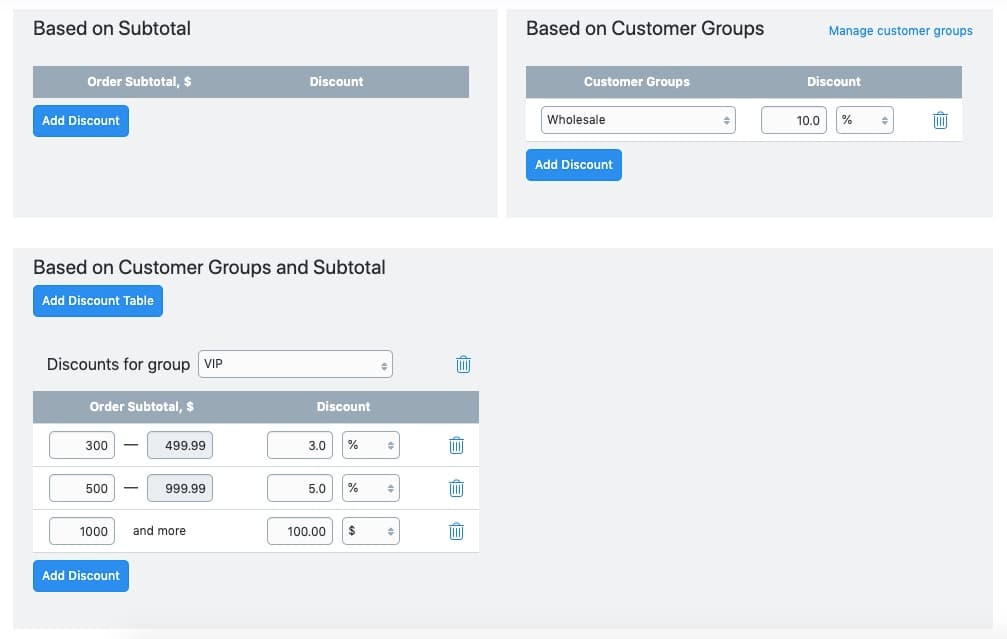
Task: Open the Wholesale customer group dropdown
Action: coord(638,120)
